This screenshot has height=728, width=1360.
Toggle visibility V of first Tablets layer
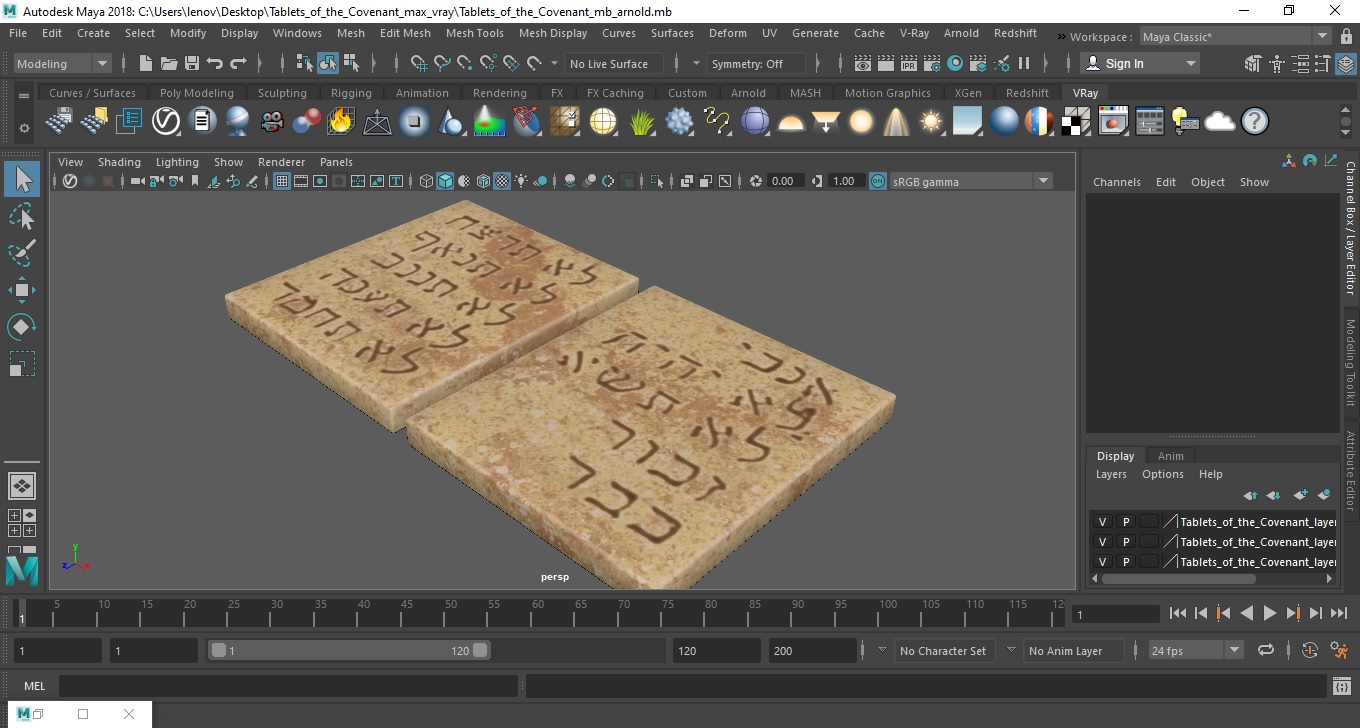tap(1102, 522)
